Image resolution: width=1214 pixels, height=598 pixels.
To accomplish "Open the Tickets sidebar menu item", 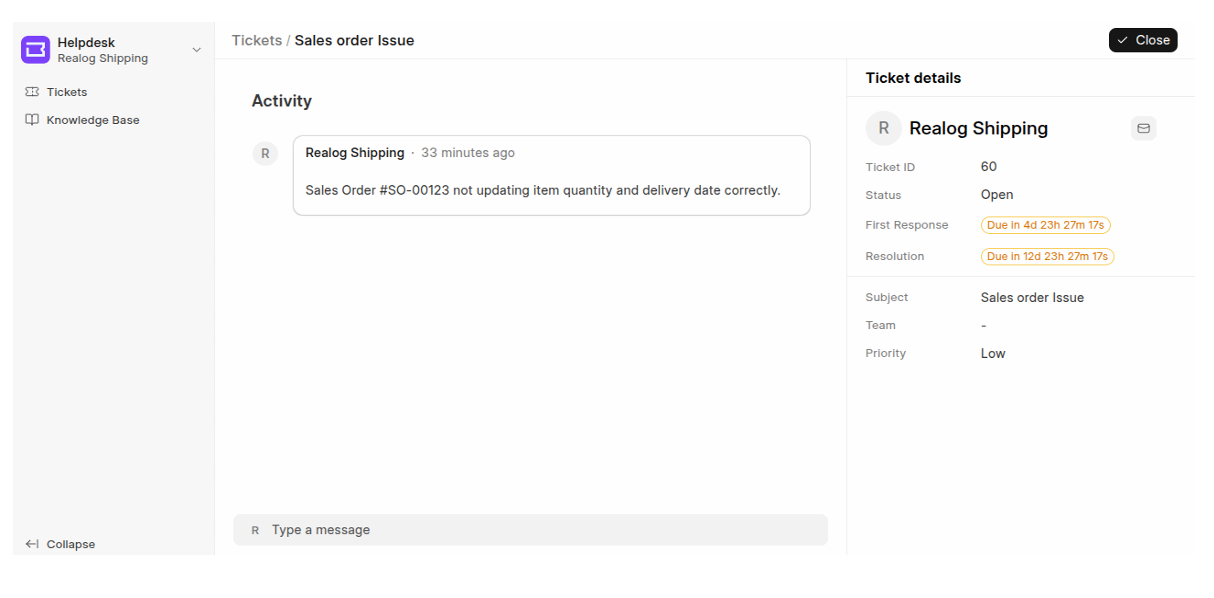I will click(x=67, y=92).
